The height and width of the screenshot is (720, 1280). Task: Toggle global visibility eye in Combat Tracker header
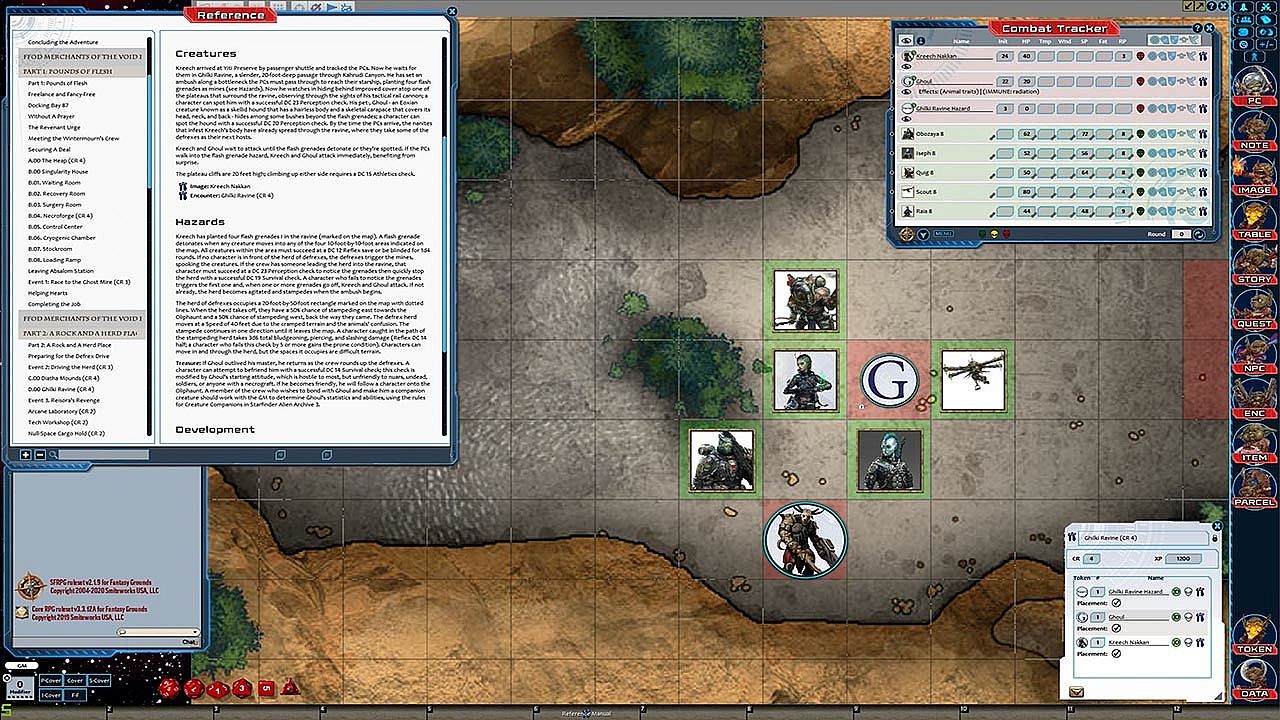pyautogui.click(x=907, y=41)
